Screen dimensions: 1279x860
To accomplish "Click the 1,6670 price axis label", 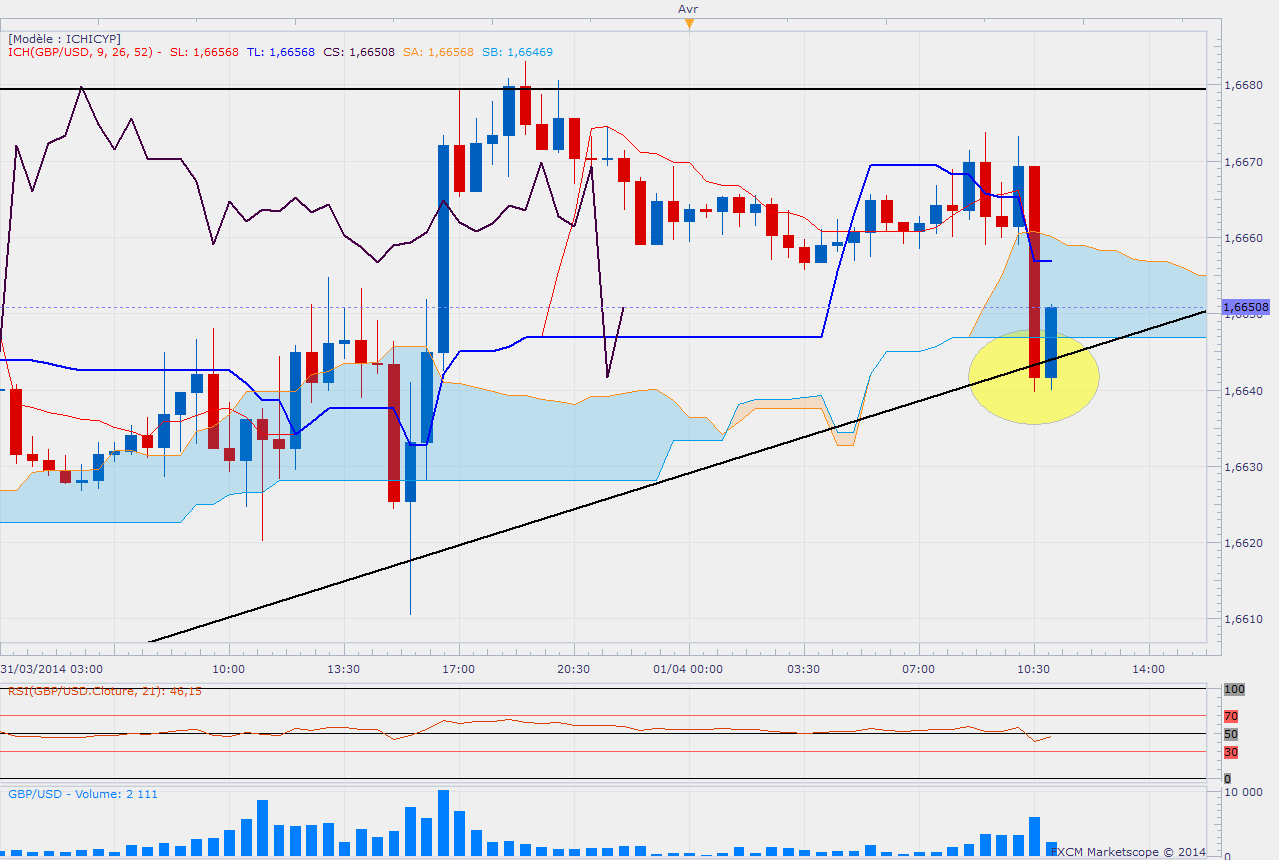I will (x=1242, y=162).
